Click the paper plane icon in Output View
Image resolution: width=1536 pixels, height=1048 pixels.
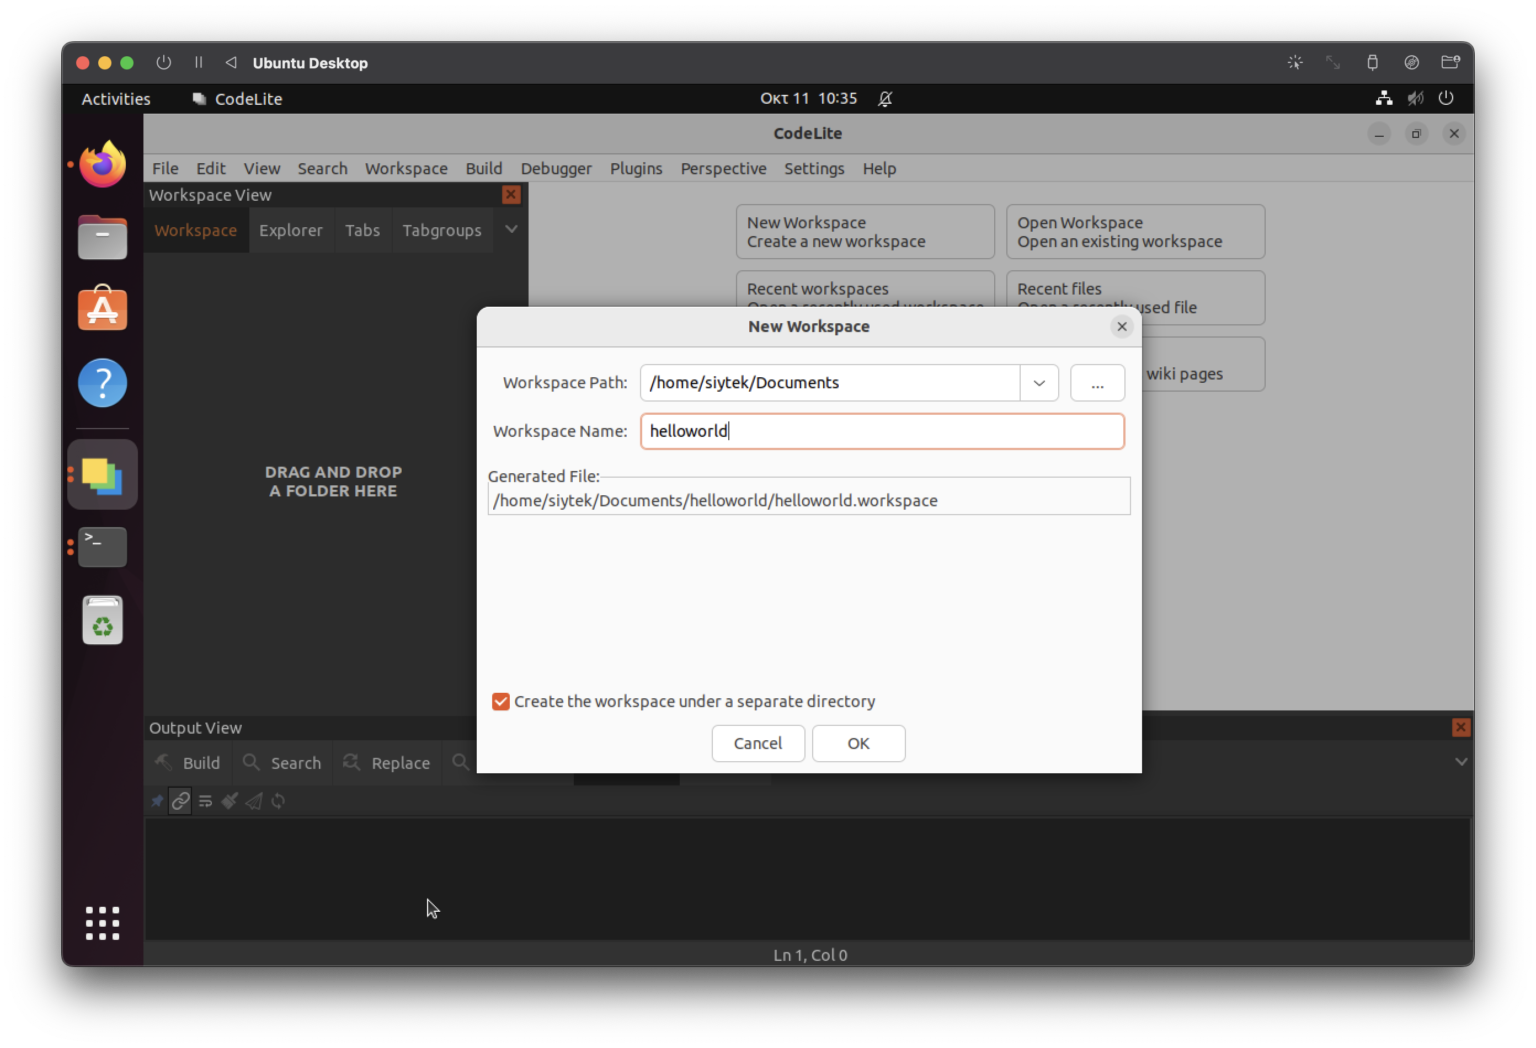pos(254,801)
